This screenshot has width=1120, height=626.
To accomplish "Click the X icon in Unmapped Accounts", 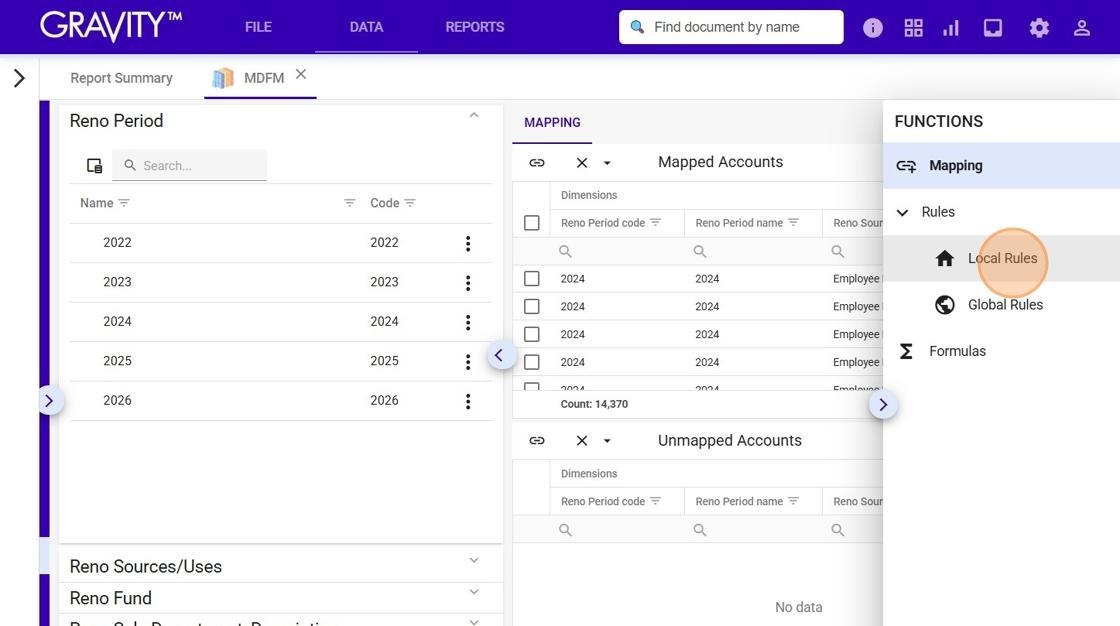I will pyautogui.click(x=581, y=441).
